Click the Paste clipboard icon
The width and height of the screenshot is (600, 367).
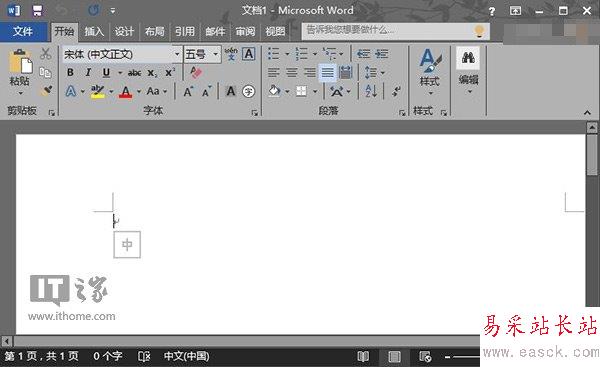pyautogui.click(x=20, y=61)
